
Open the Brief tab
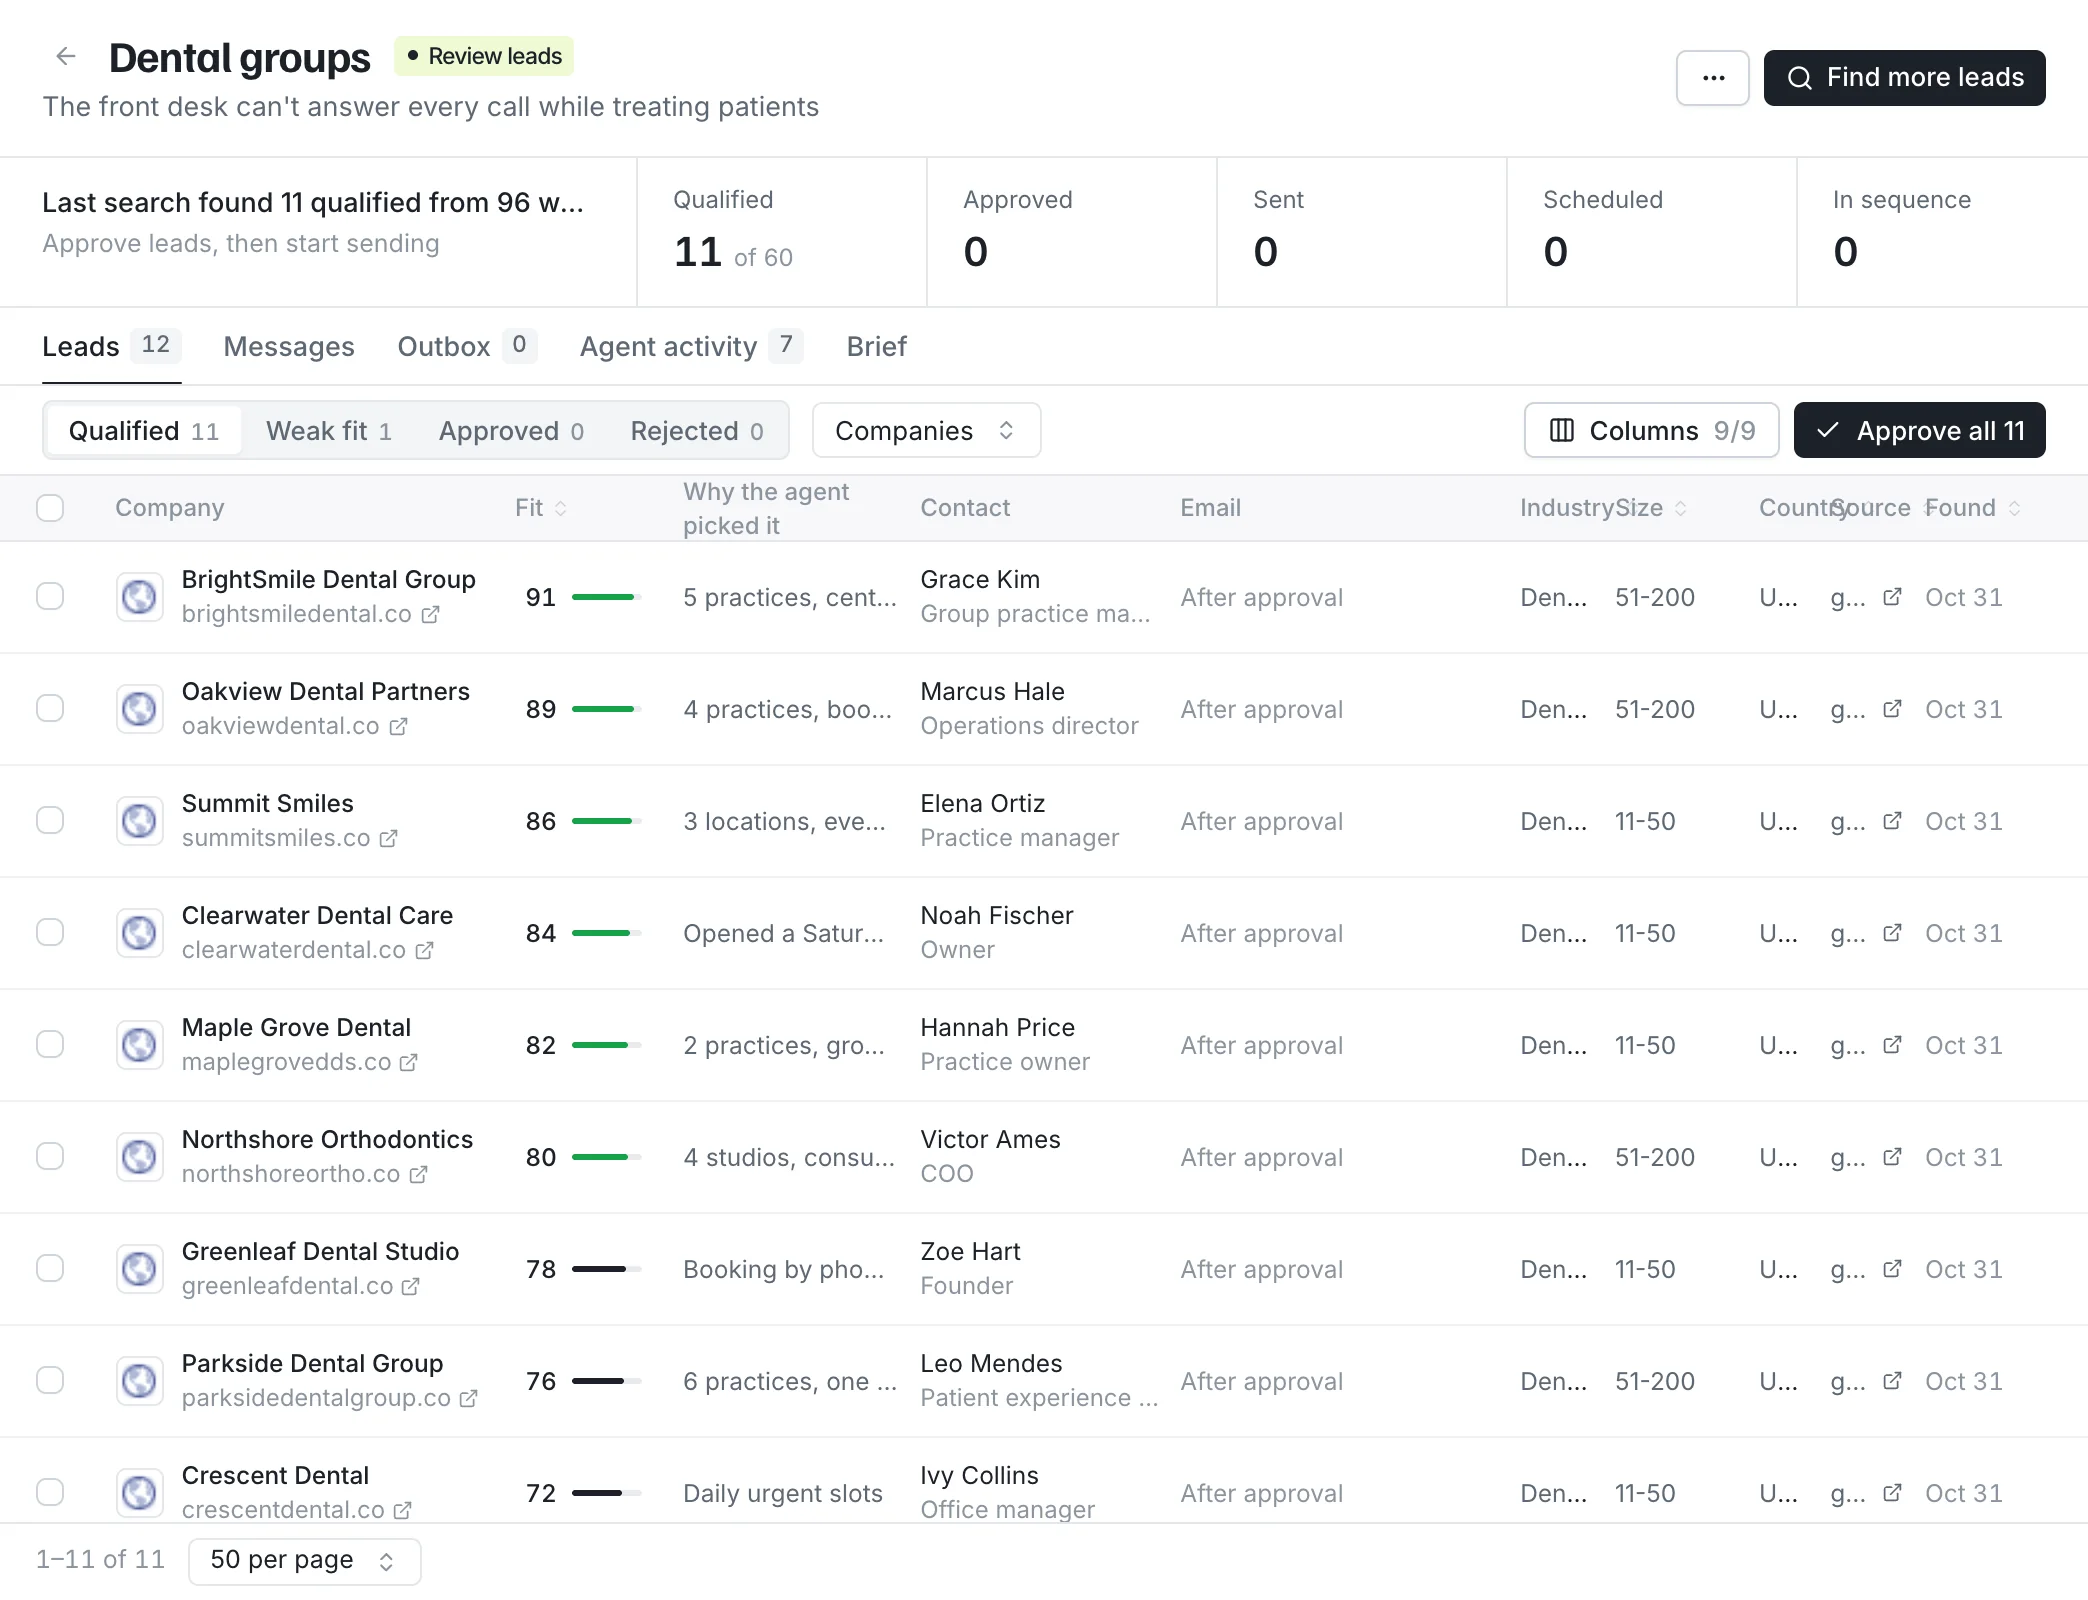876,347
